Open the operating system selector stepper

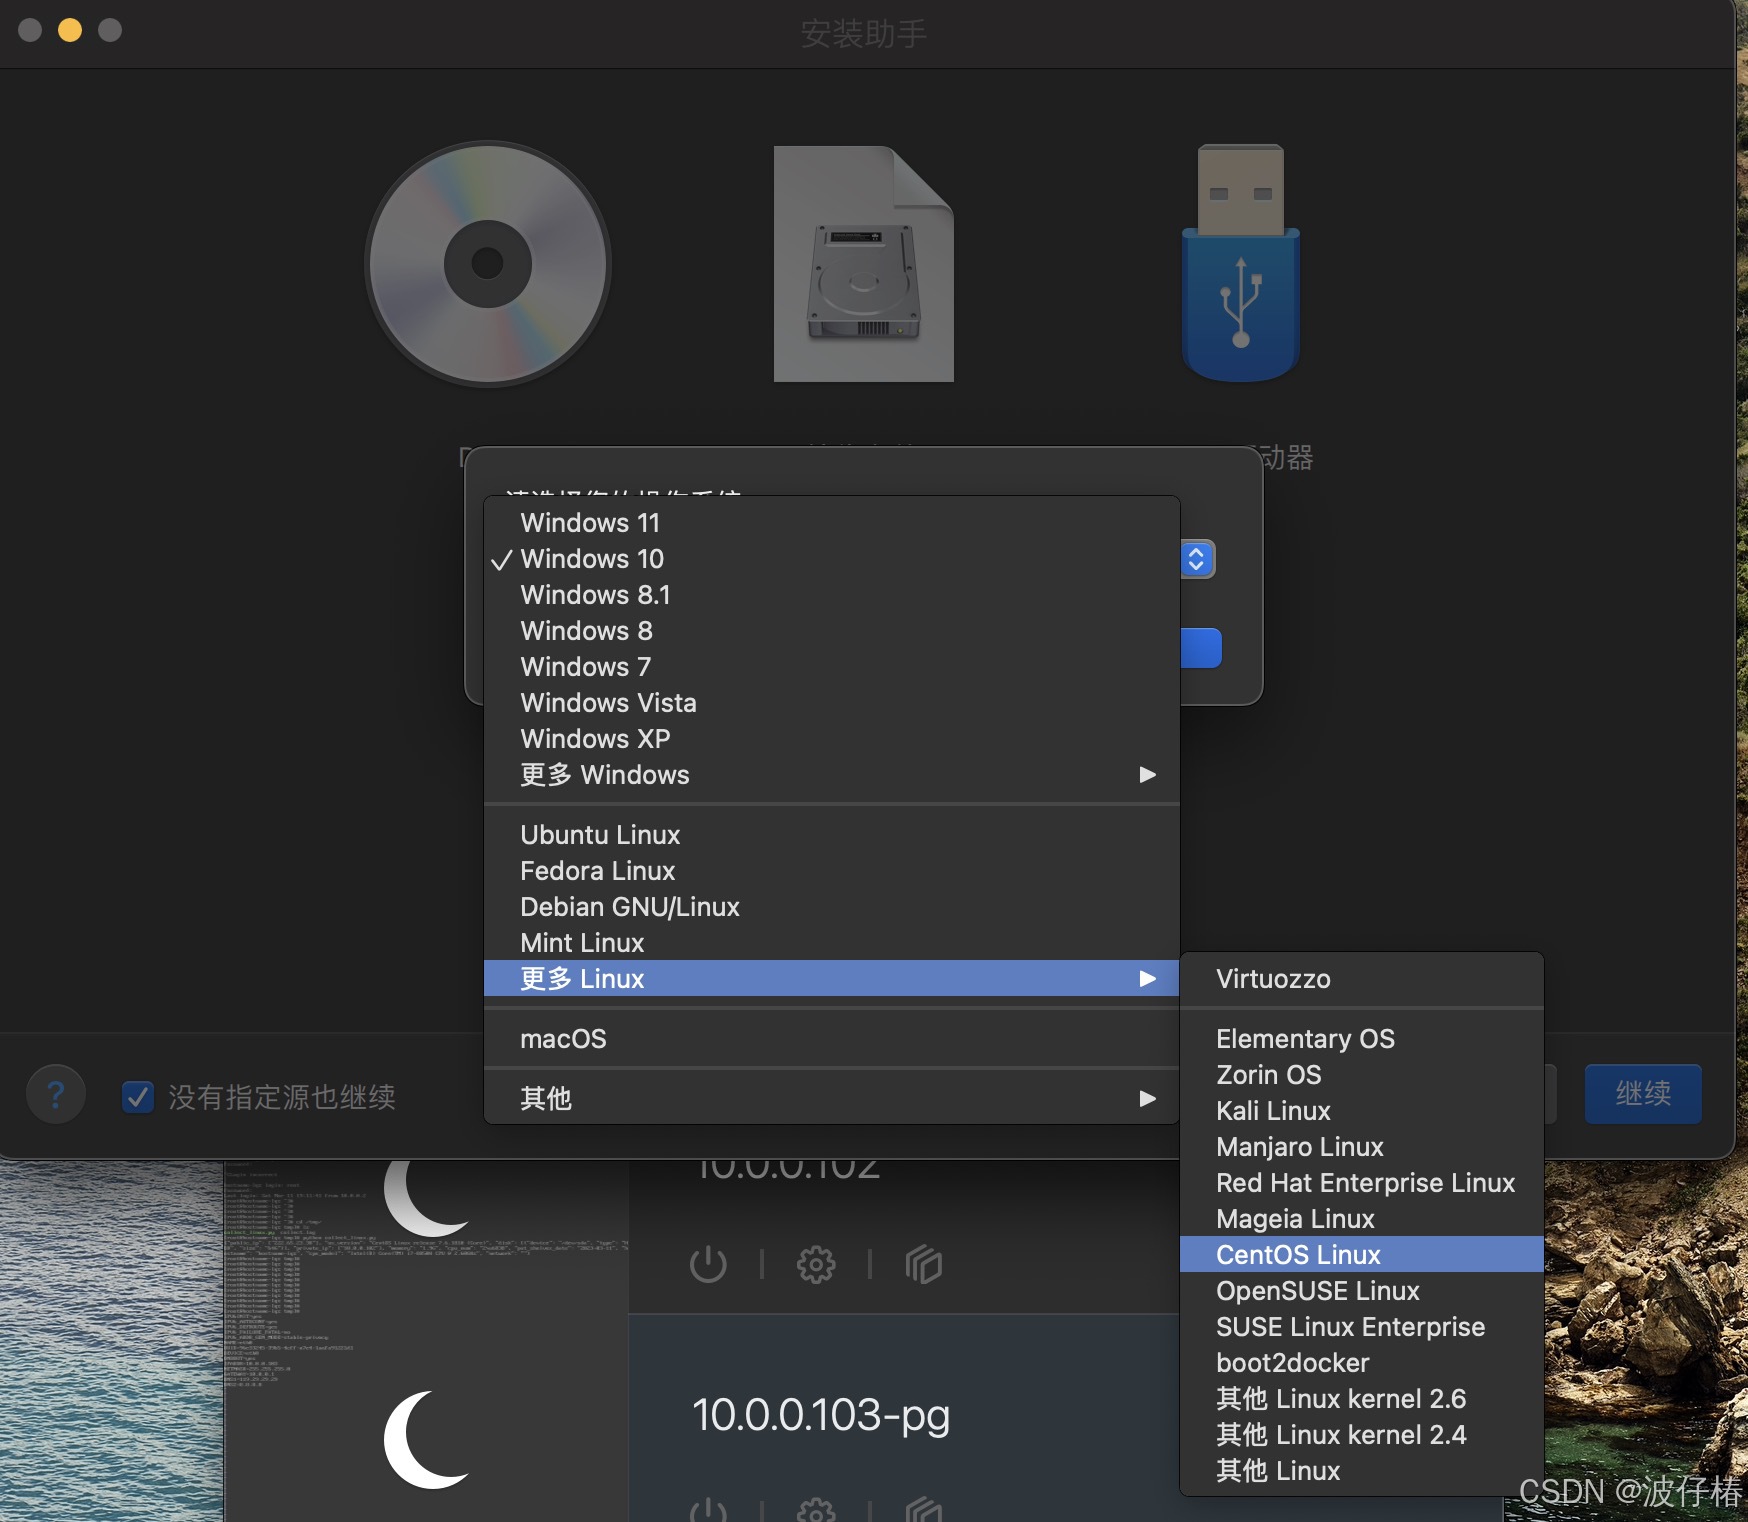click(1197, 559)
